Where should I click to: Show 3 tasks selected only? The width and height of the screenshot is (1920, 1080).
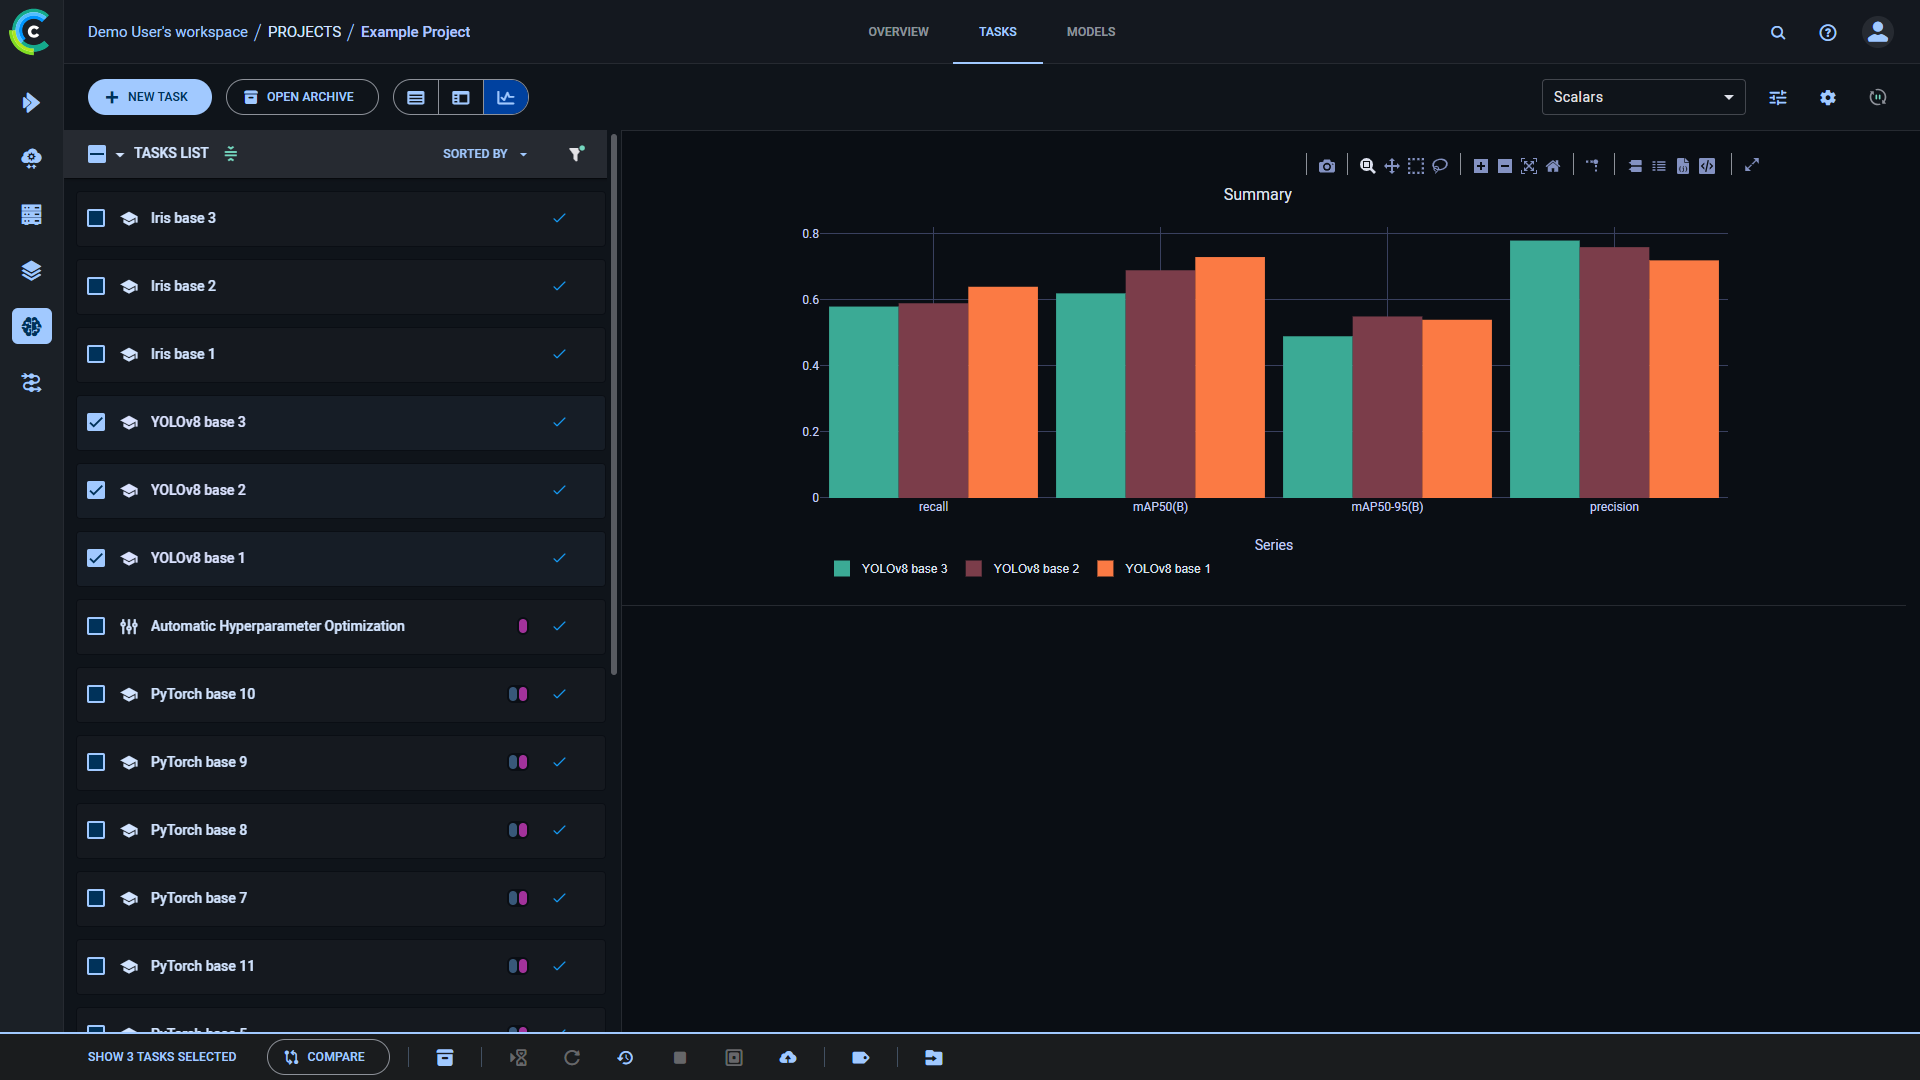pyautogui.click(x=162, y=1057)
